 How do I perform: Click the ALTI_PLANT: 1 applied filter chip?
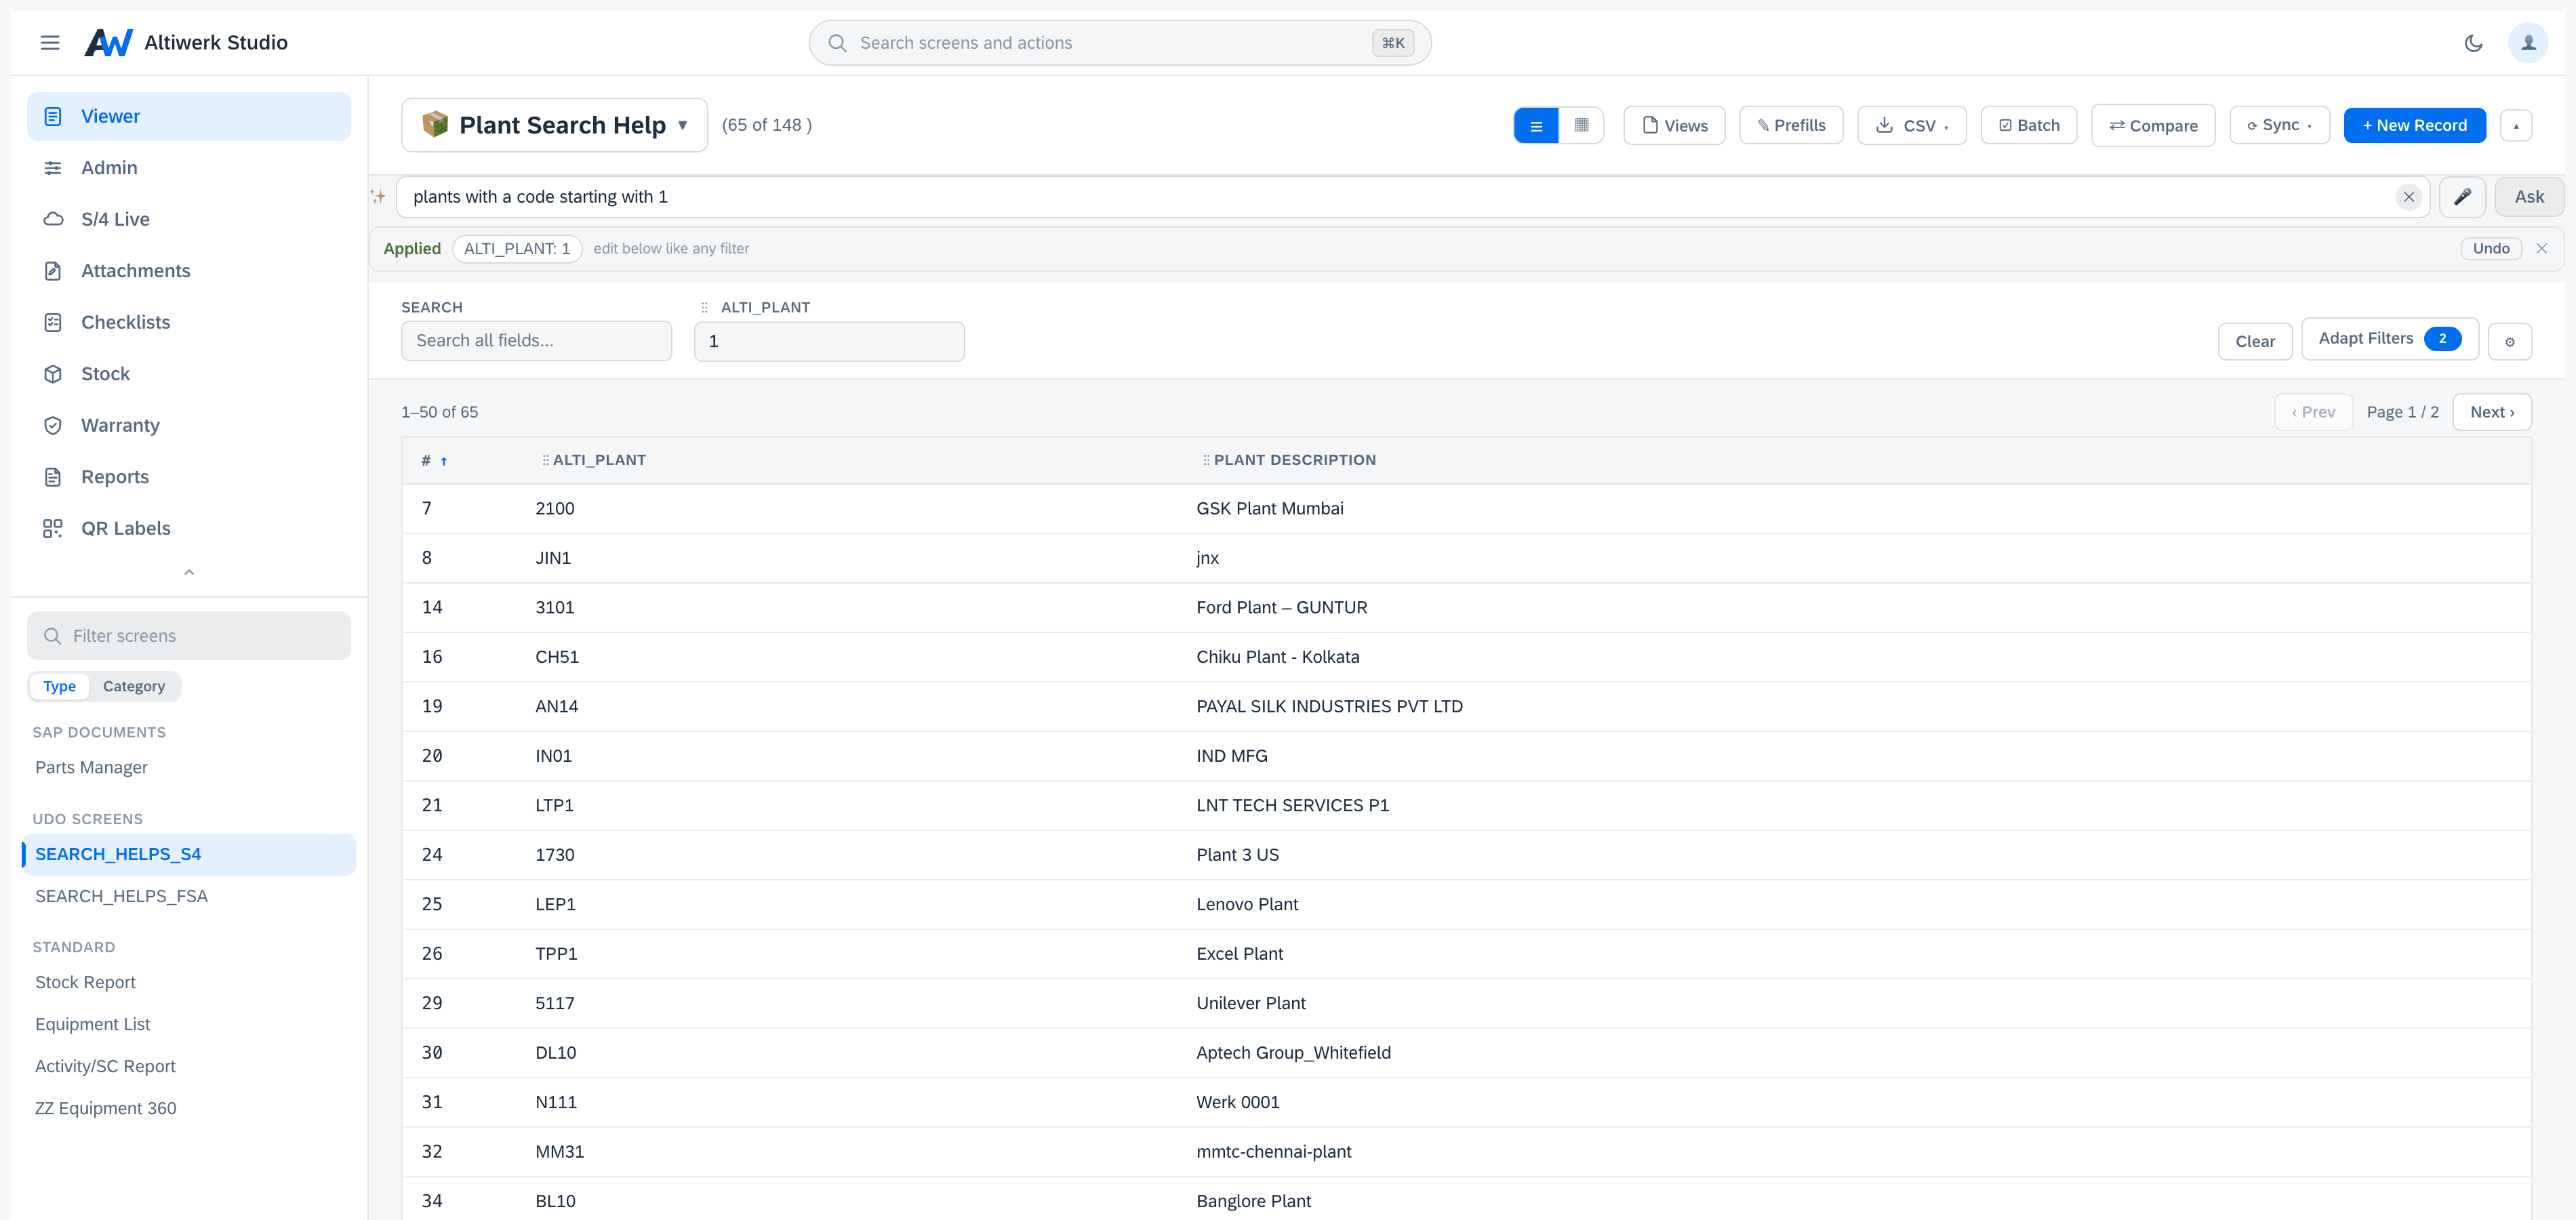(517, 249)
